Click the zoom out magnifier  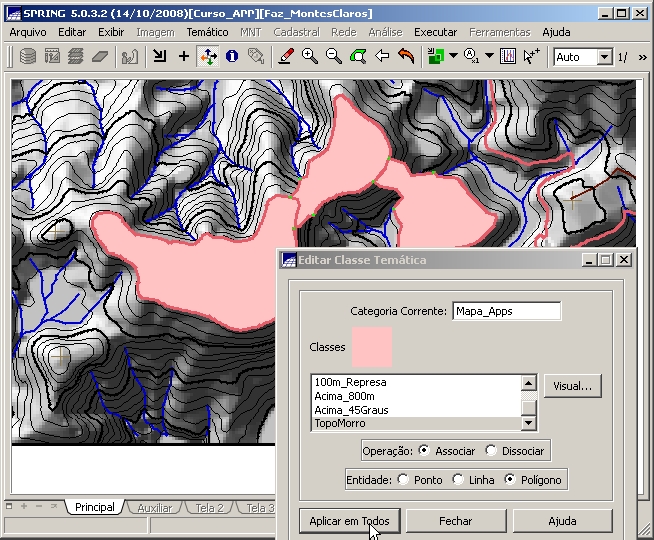pyautogui.click(x=334, y=57)
